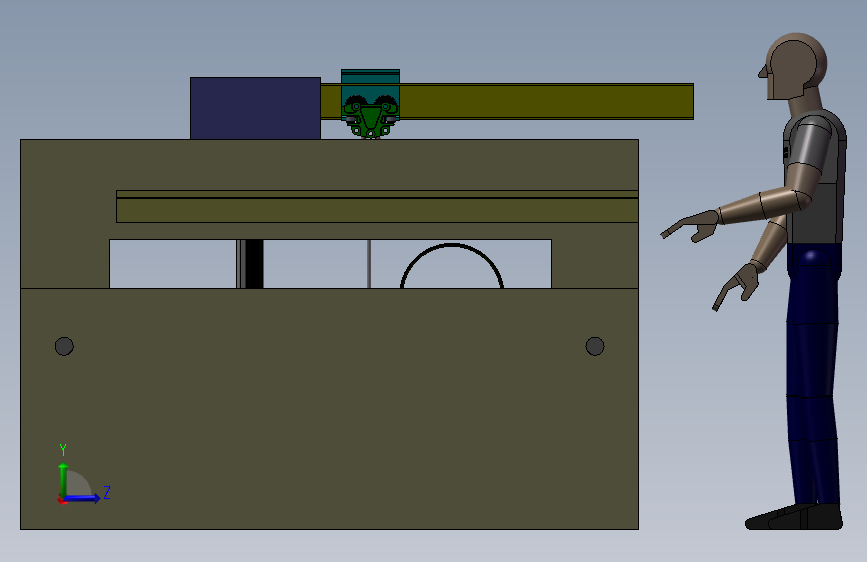This screenshot has width=867, height=562.
Task: Click the green Y axis arrow of triad
Action: (x=63, y=480)
